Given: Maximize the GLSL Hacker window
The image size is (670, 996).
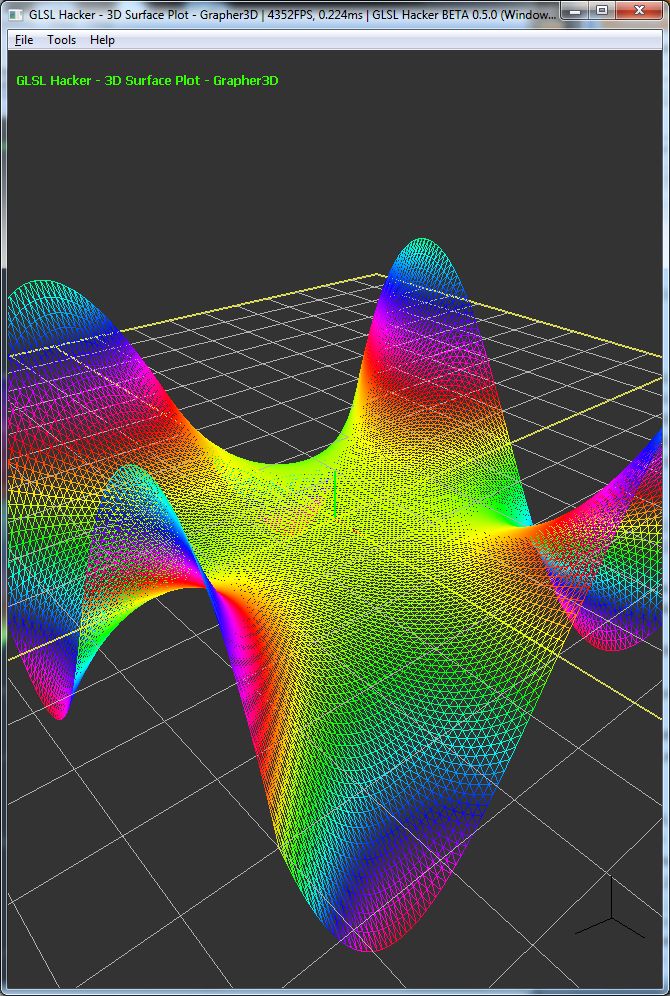Looking at the screenshot, I should click(602, 11).
